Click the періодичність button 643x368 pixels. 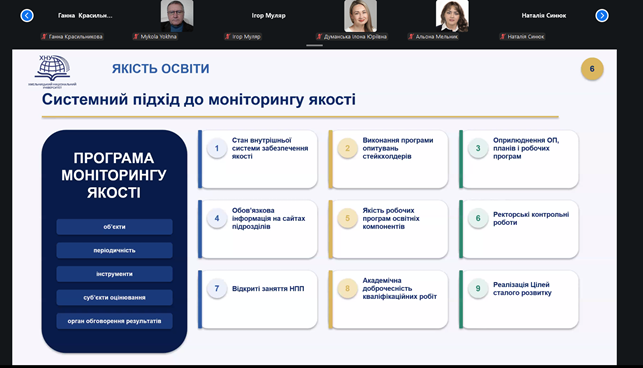pyautogui.click(x=114, y=250)
